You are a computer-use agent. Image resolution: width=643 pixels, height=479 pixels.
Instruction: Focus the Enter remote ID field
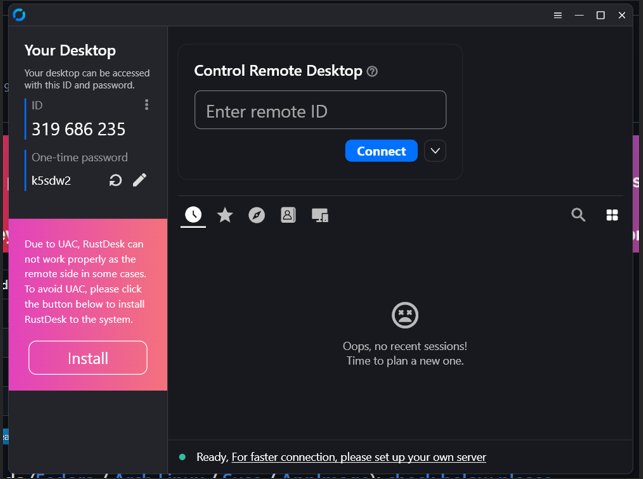click(320, 111)
